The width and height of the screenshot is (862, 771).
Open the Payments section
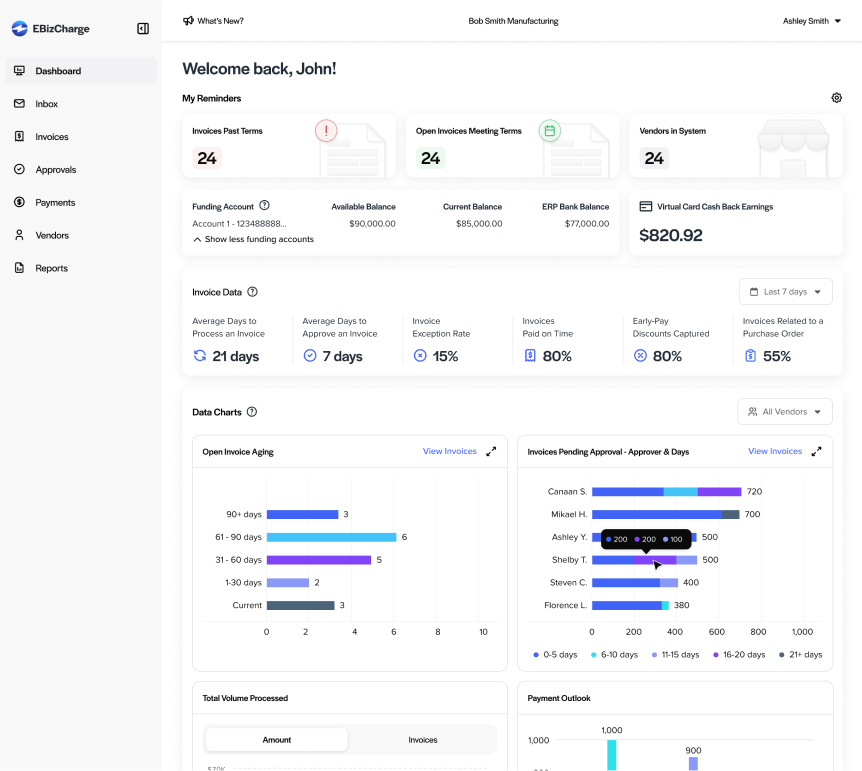tap(81, 202)
